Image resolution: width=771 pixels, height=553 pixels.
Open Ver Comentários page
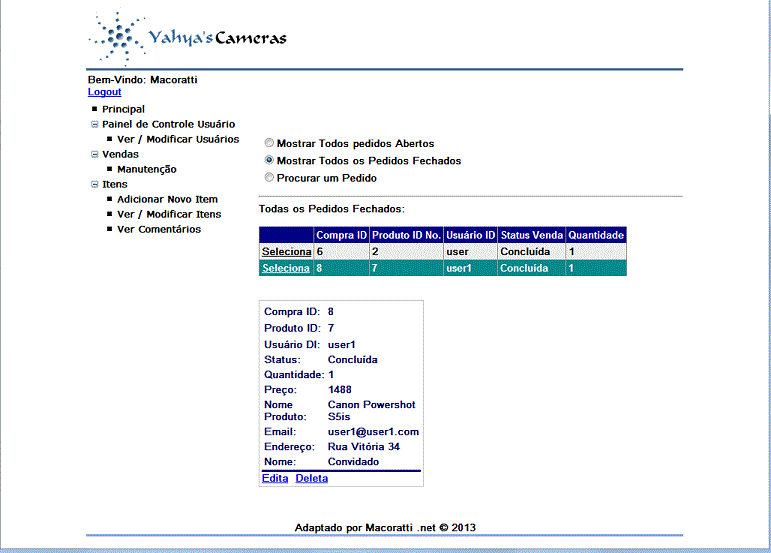[159, 229]
